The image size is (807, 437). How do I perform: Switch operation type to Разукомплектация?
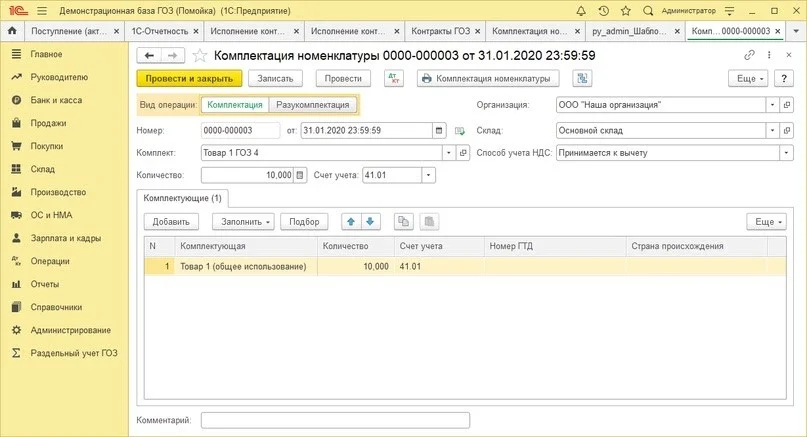coord(312,104)
